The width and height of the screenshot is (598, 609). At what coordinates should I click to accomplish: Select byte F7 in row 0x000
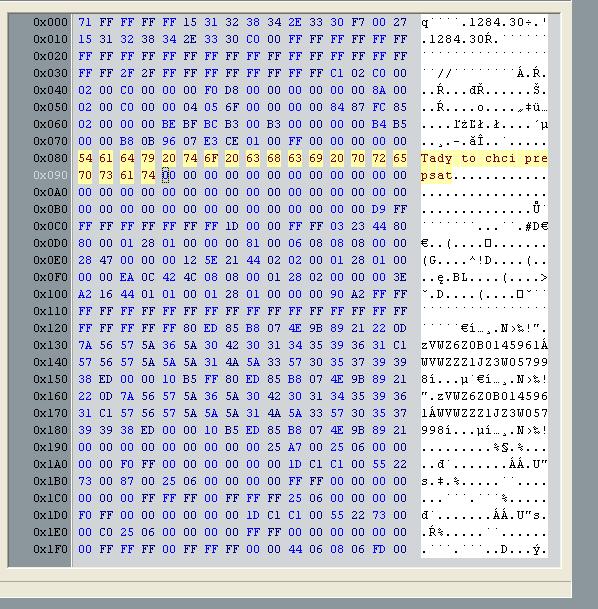(x=358, y=23)
